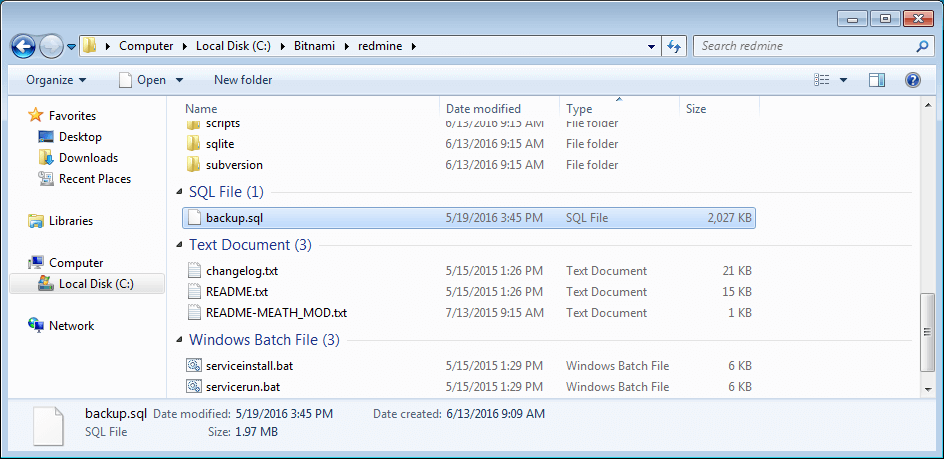944x459 pixels.
Task: Create a New folder
Action: (243, 80)
